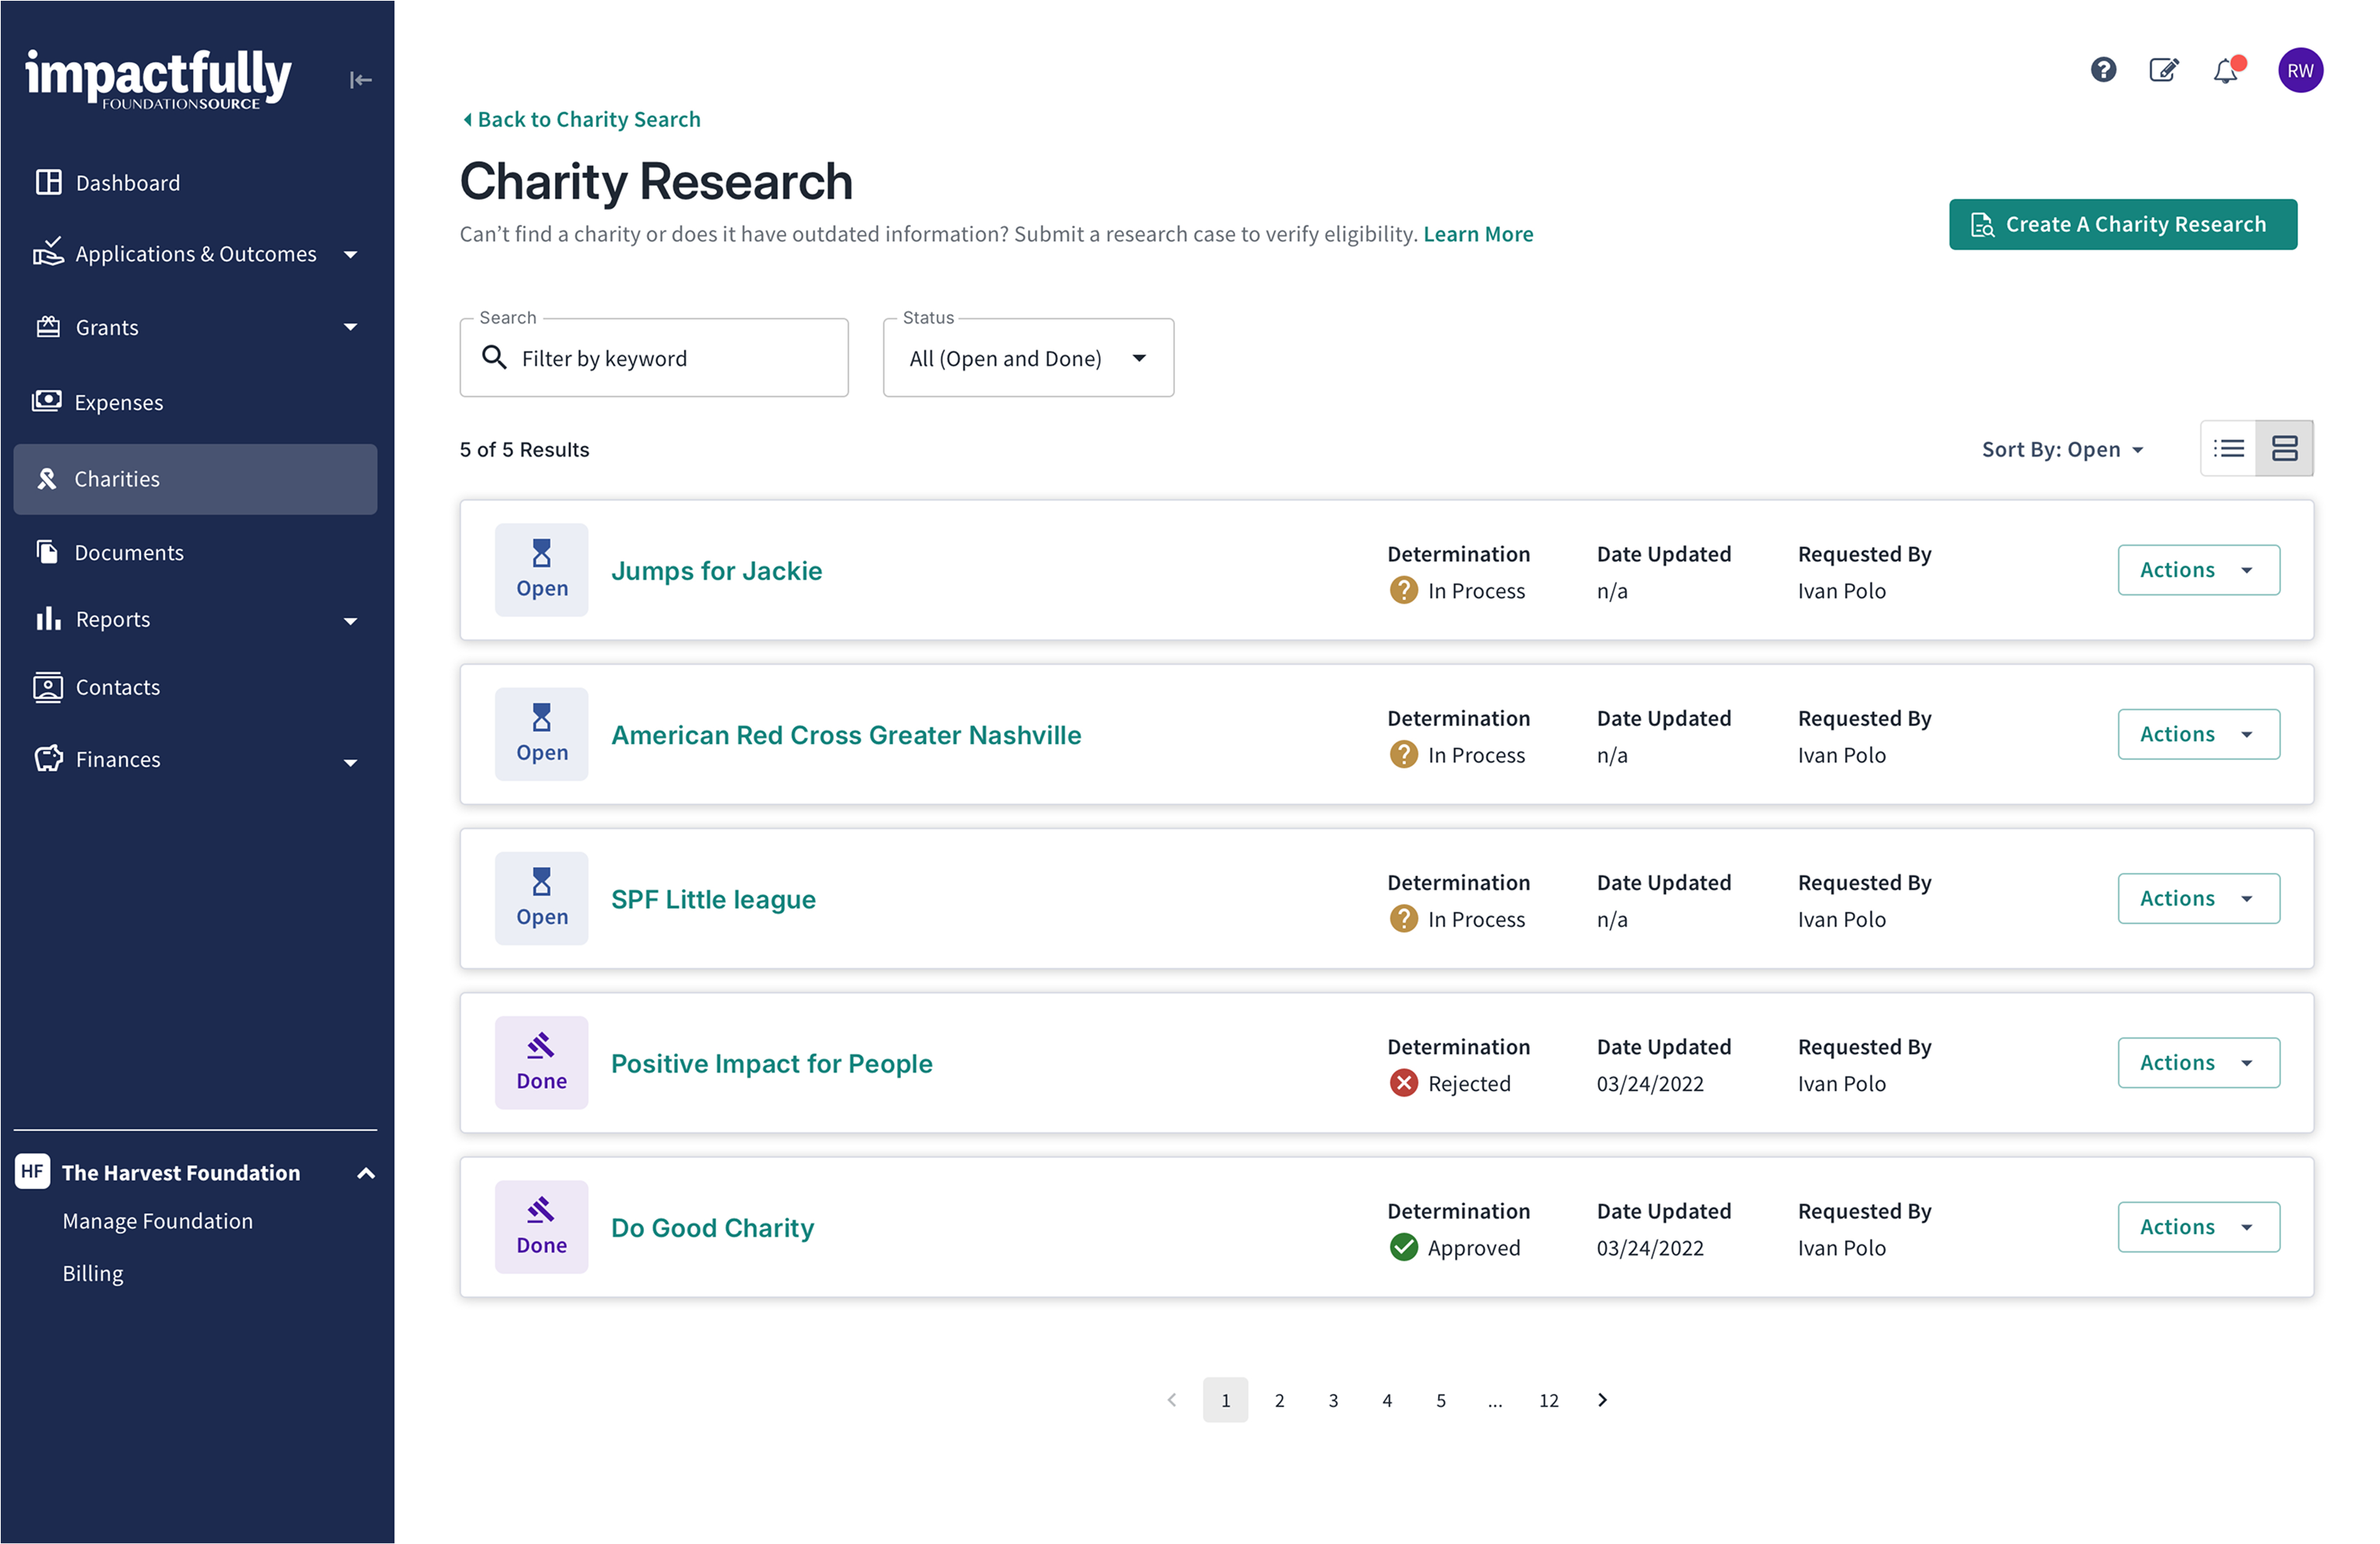Expand Actions for SPF Little league

(x=2198, y=898)
